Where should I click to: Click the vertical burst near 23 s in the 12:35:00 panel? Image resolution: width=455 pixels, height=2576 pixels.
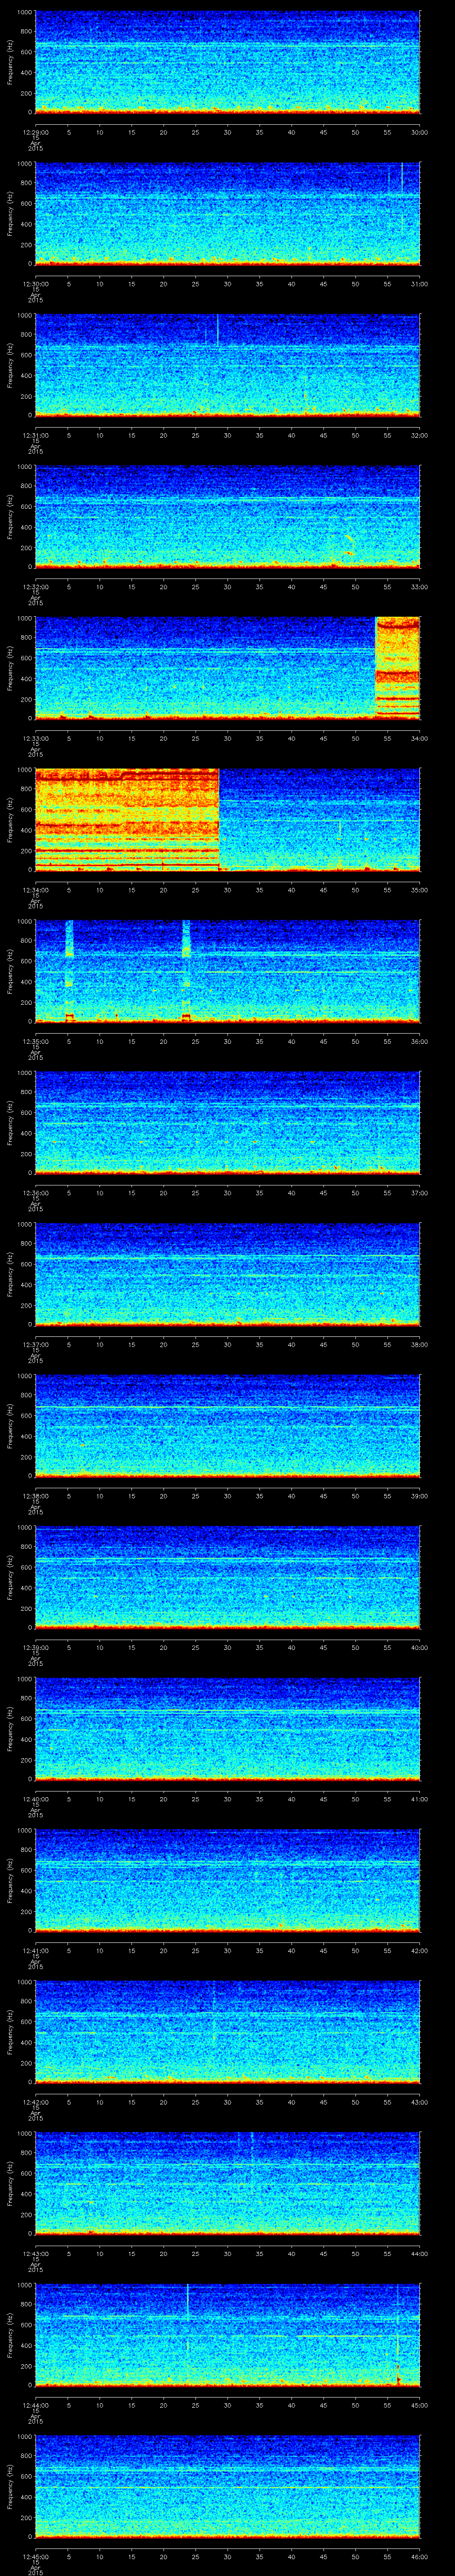pyautogui.click(x=186, y=971)
